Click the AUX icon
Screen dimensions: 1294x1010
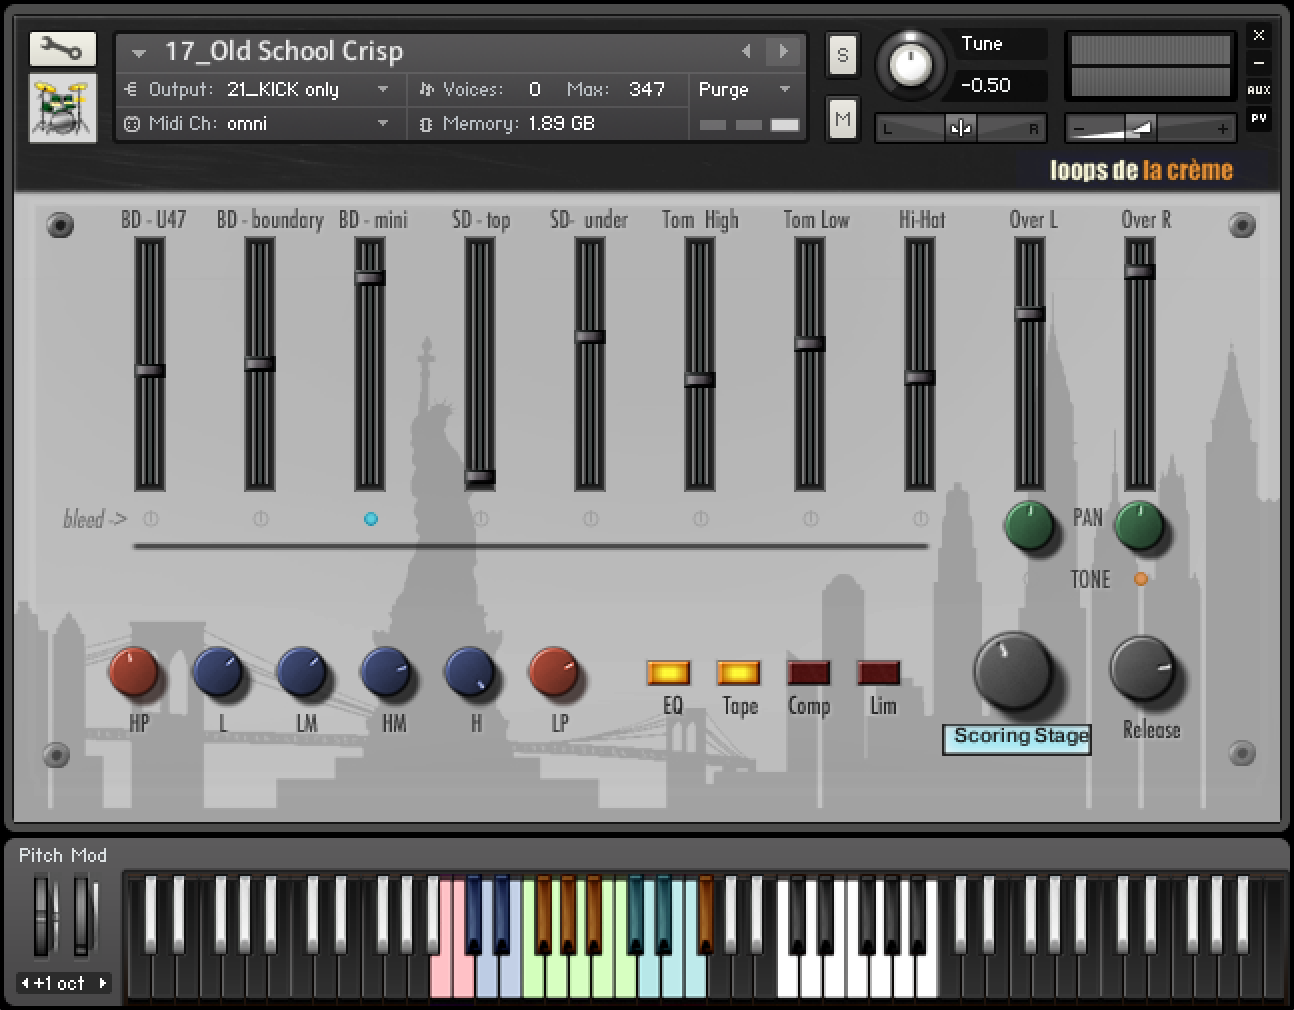(1259, 90)
